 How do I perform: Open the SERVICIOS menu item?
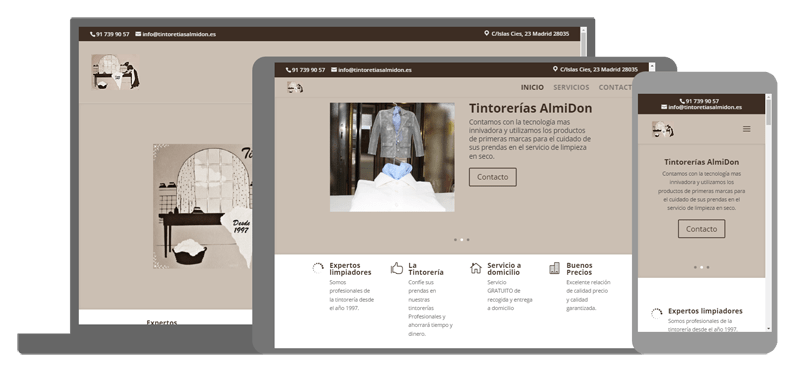click(x=571, y=87)
